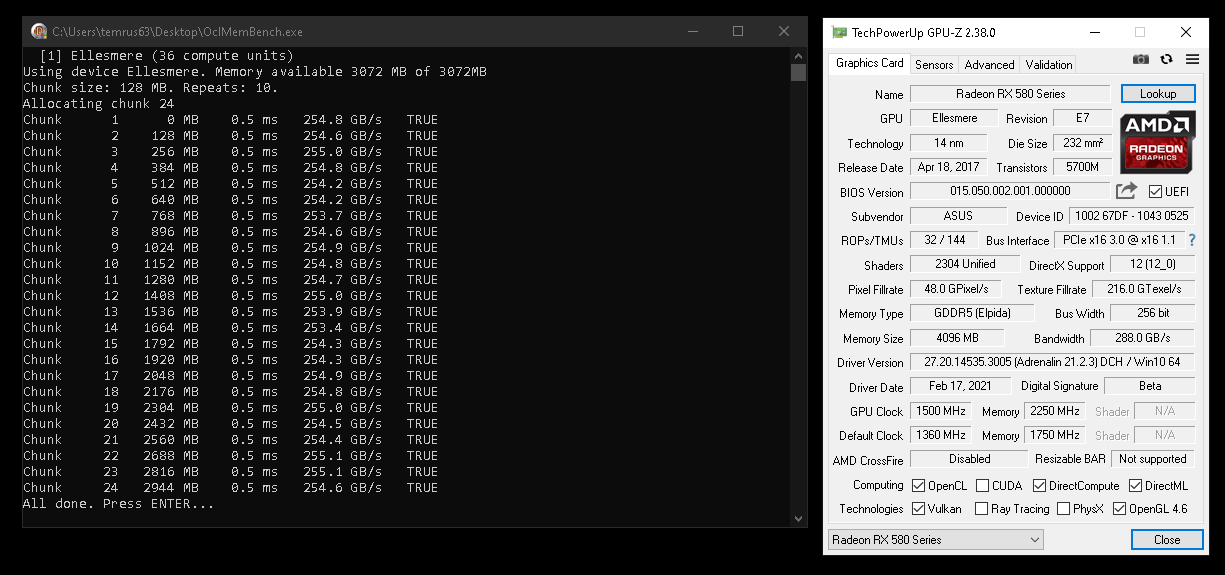Click the 'Allocating chunk 24' console line

tap(98, 104)
